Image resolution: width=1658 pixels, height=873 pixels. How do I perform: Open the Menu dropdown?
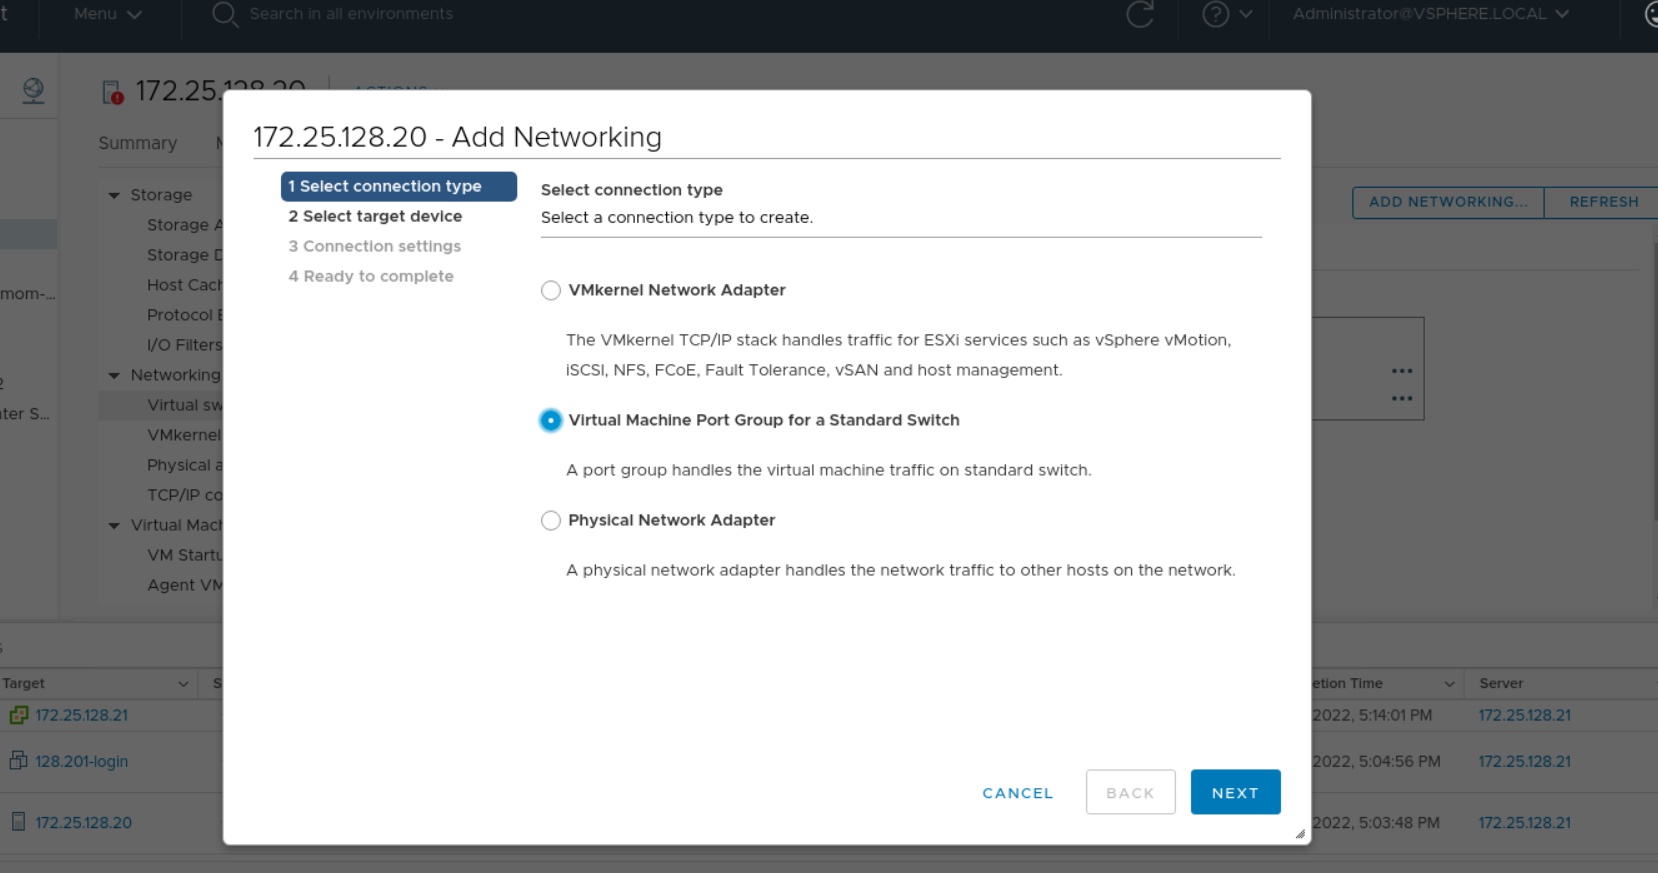(x=107, y=15)
